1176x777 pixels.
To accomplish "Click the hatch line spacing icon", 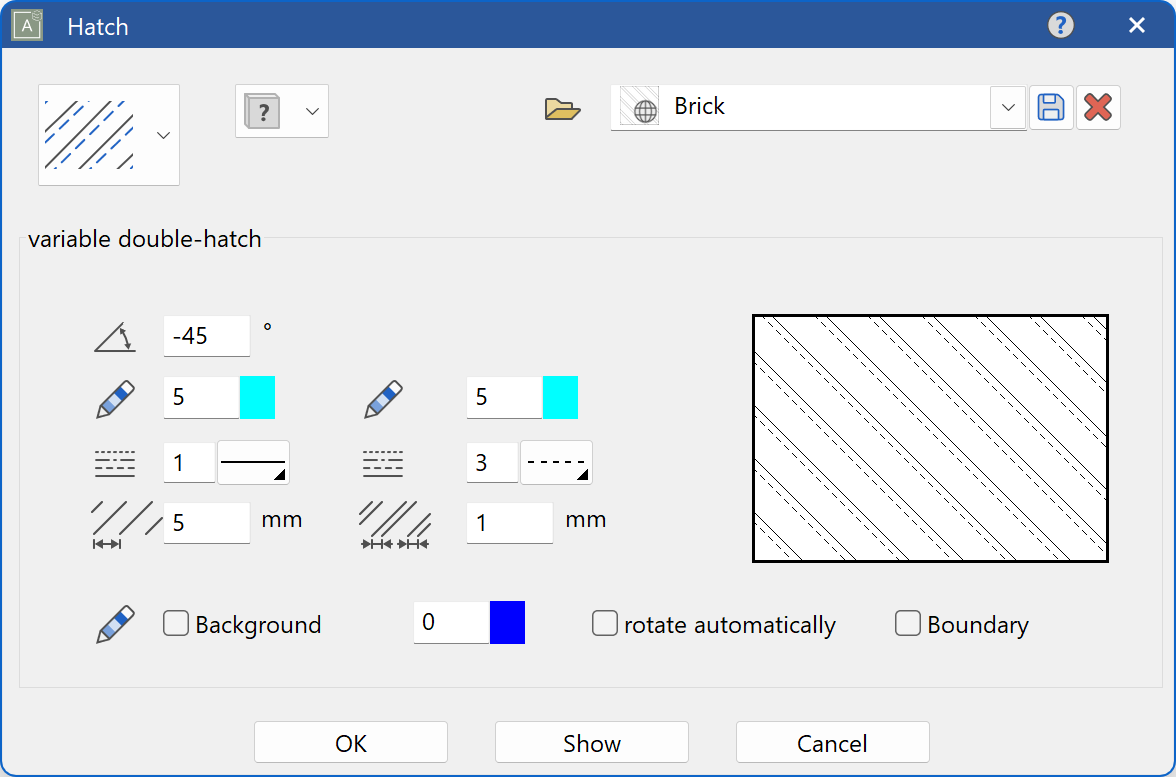I will point(116,522).
